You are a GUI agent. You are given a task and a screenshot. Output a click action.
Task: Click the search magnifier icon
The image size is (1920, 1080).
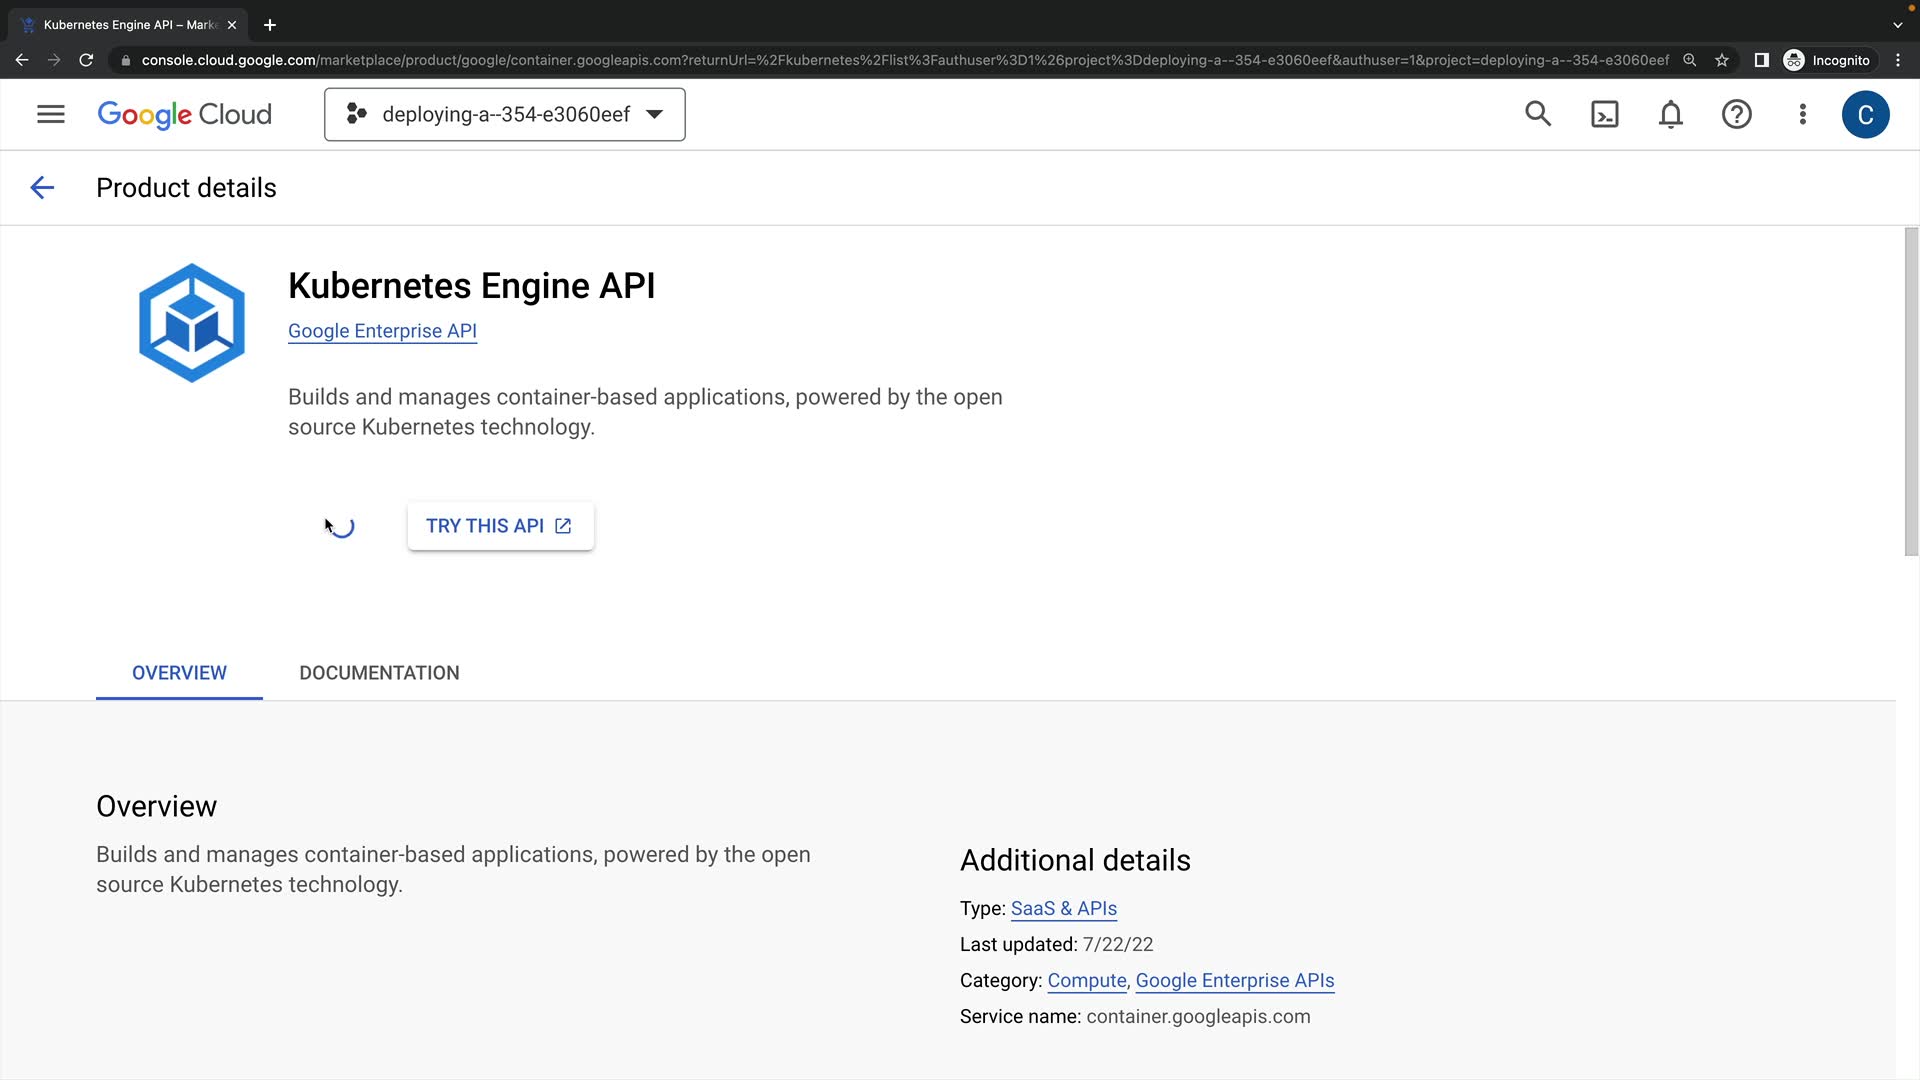point(1538,114)
